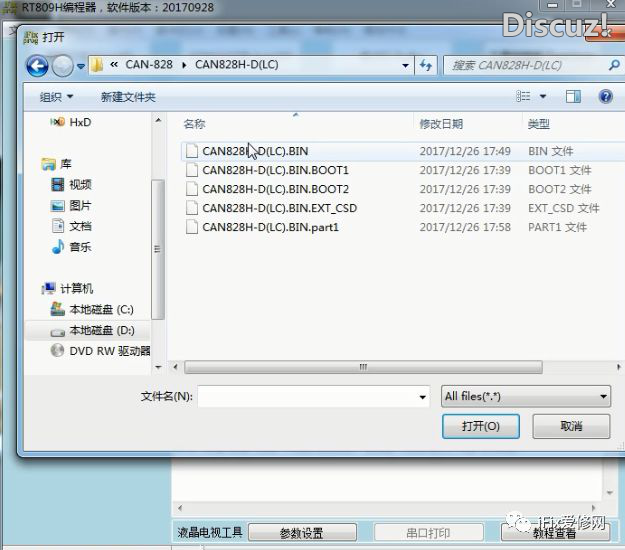Click the horizontal scrollbar thumb in file list

(x=363, y=367)
